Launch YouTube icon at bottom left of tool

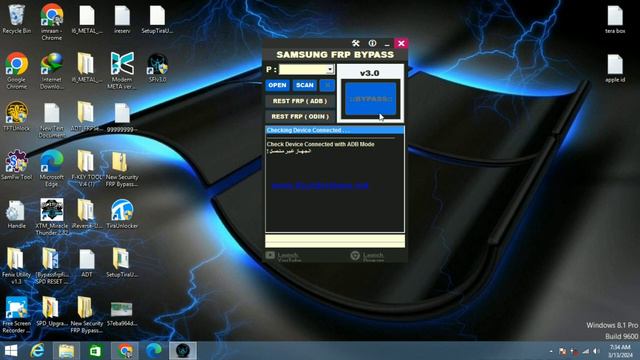pyautogui.click(x=270, y=256)
